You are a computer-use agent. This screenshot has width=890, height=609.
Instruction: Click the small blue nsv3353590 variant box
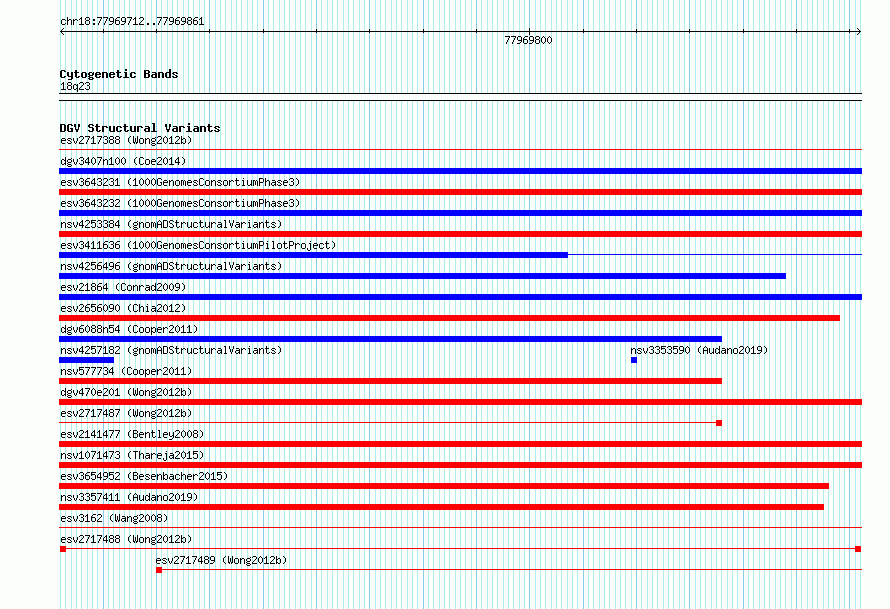pos(634,360)
